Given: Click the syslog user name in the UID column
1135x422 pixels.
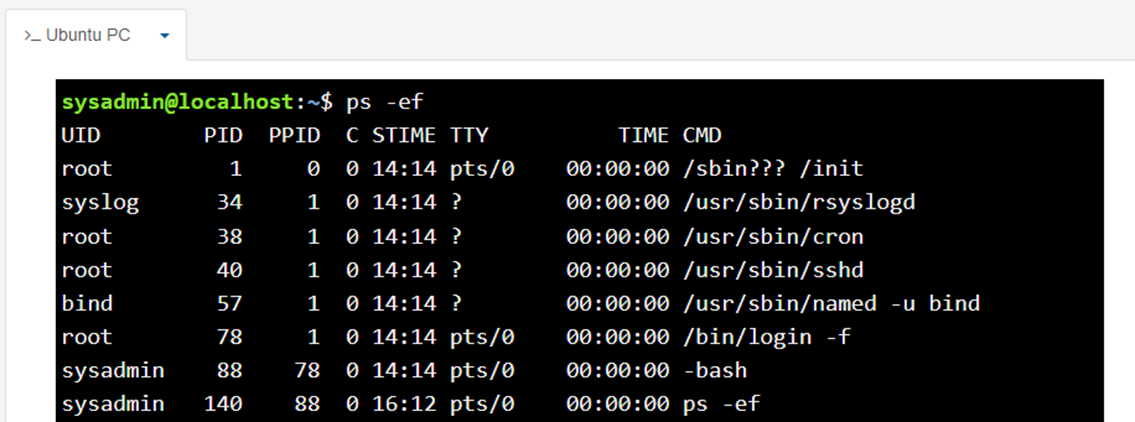Looking at the screenshot, I should (100, 203).
